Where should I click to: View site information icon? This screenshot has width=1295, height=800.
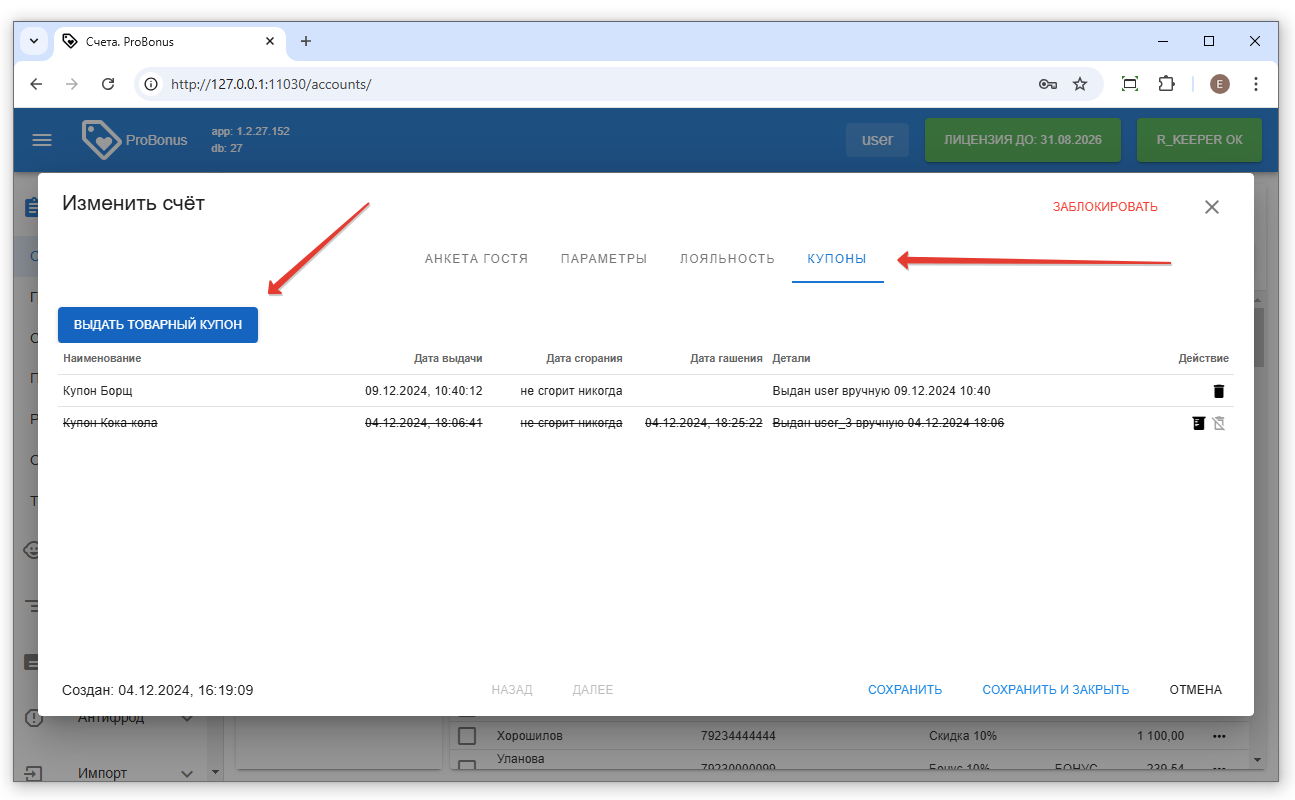[x=151, y=84]
